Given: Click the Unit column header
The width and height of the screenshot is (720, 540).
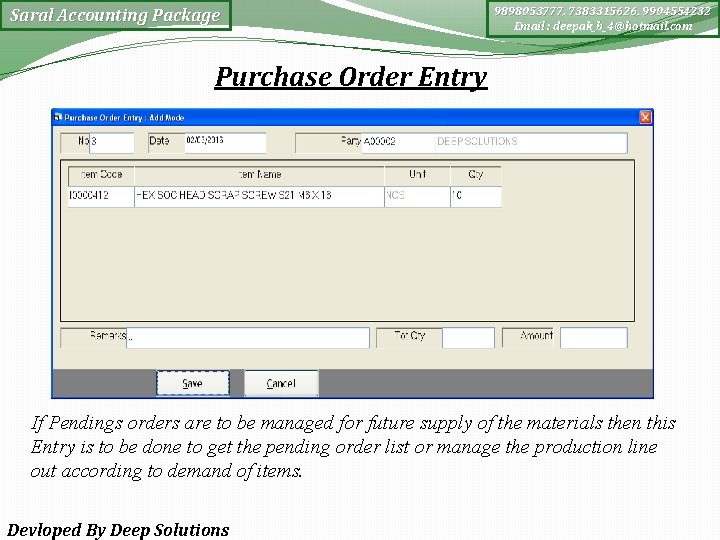Looking at the screenshot, I should pos(417,175).
